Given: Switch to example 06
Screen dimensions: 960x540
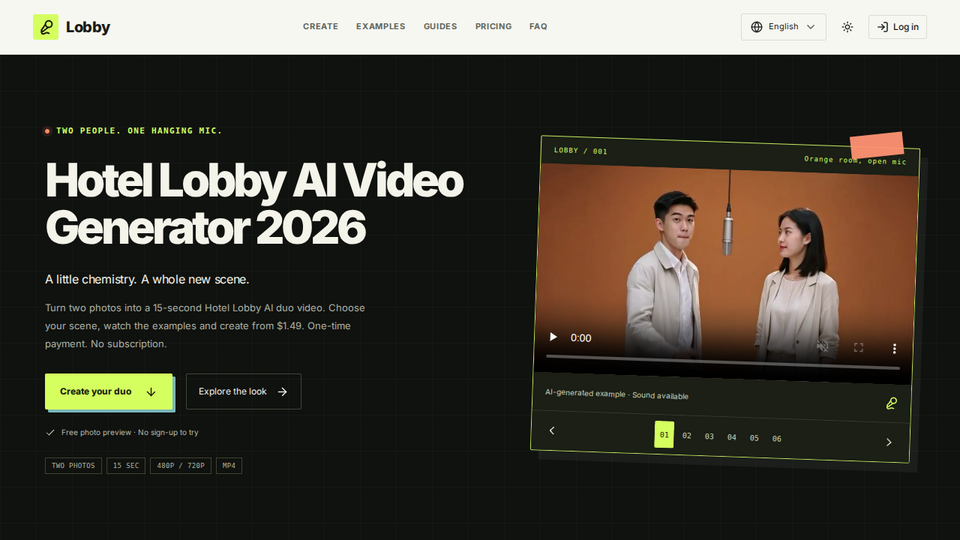Looking at the screenshot, I should coord(776,438).
